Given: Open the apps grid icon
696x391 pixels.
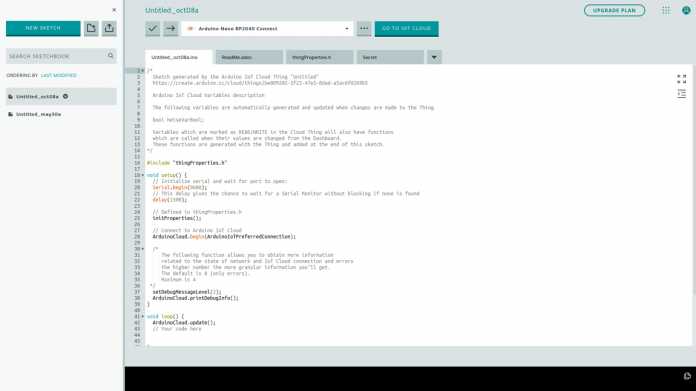Looking at the screenshot, I should pos(666,10).
